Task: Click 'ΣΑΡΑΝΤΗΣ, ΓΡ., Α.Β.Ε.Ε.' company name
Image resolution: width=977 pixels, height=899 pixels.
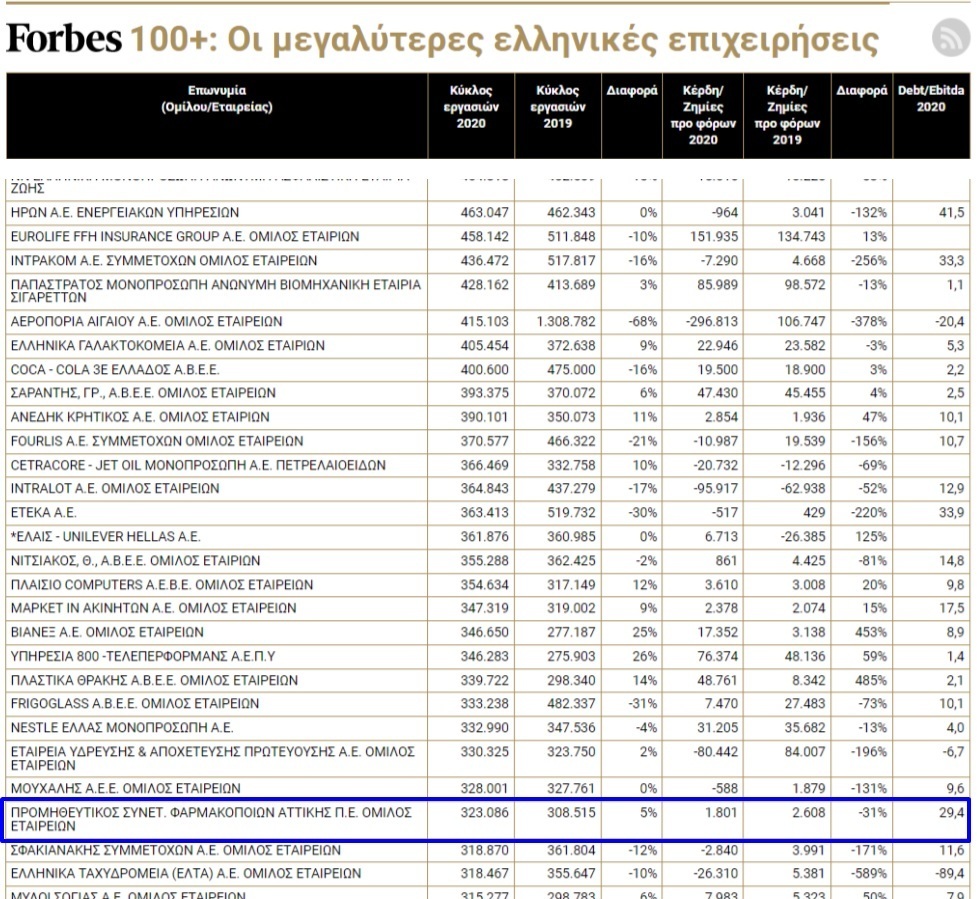Action: click(x=143, y=393)
